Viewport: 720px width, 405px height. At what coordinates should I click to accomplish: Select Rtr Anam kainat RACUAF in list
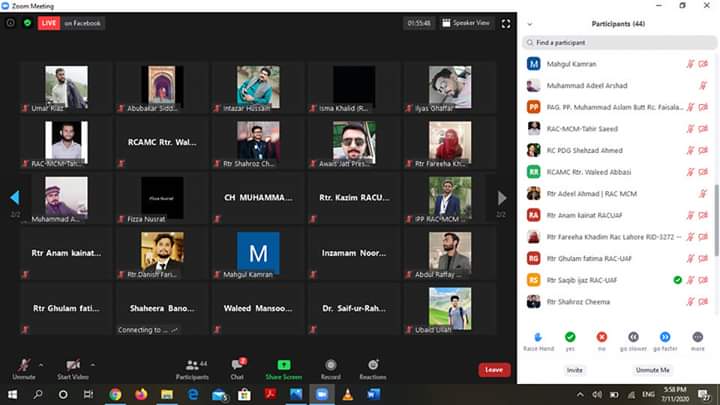[618, 215]
